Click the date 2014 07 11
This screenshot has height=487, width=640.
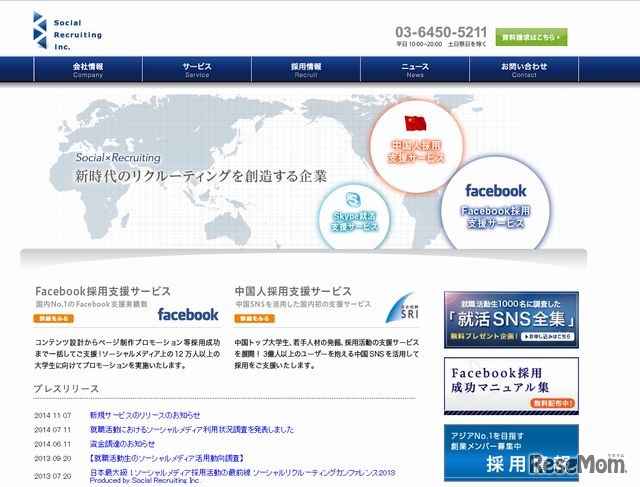(53, 430)
